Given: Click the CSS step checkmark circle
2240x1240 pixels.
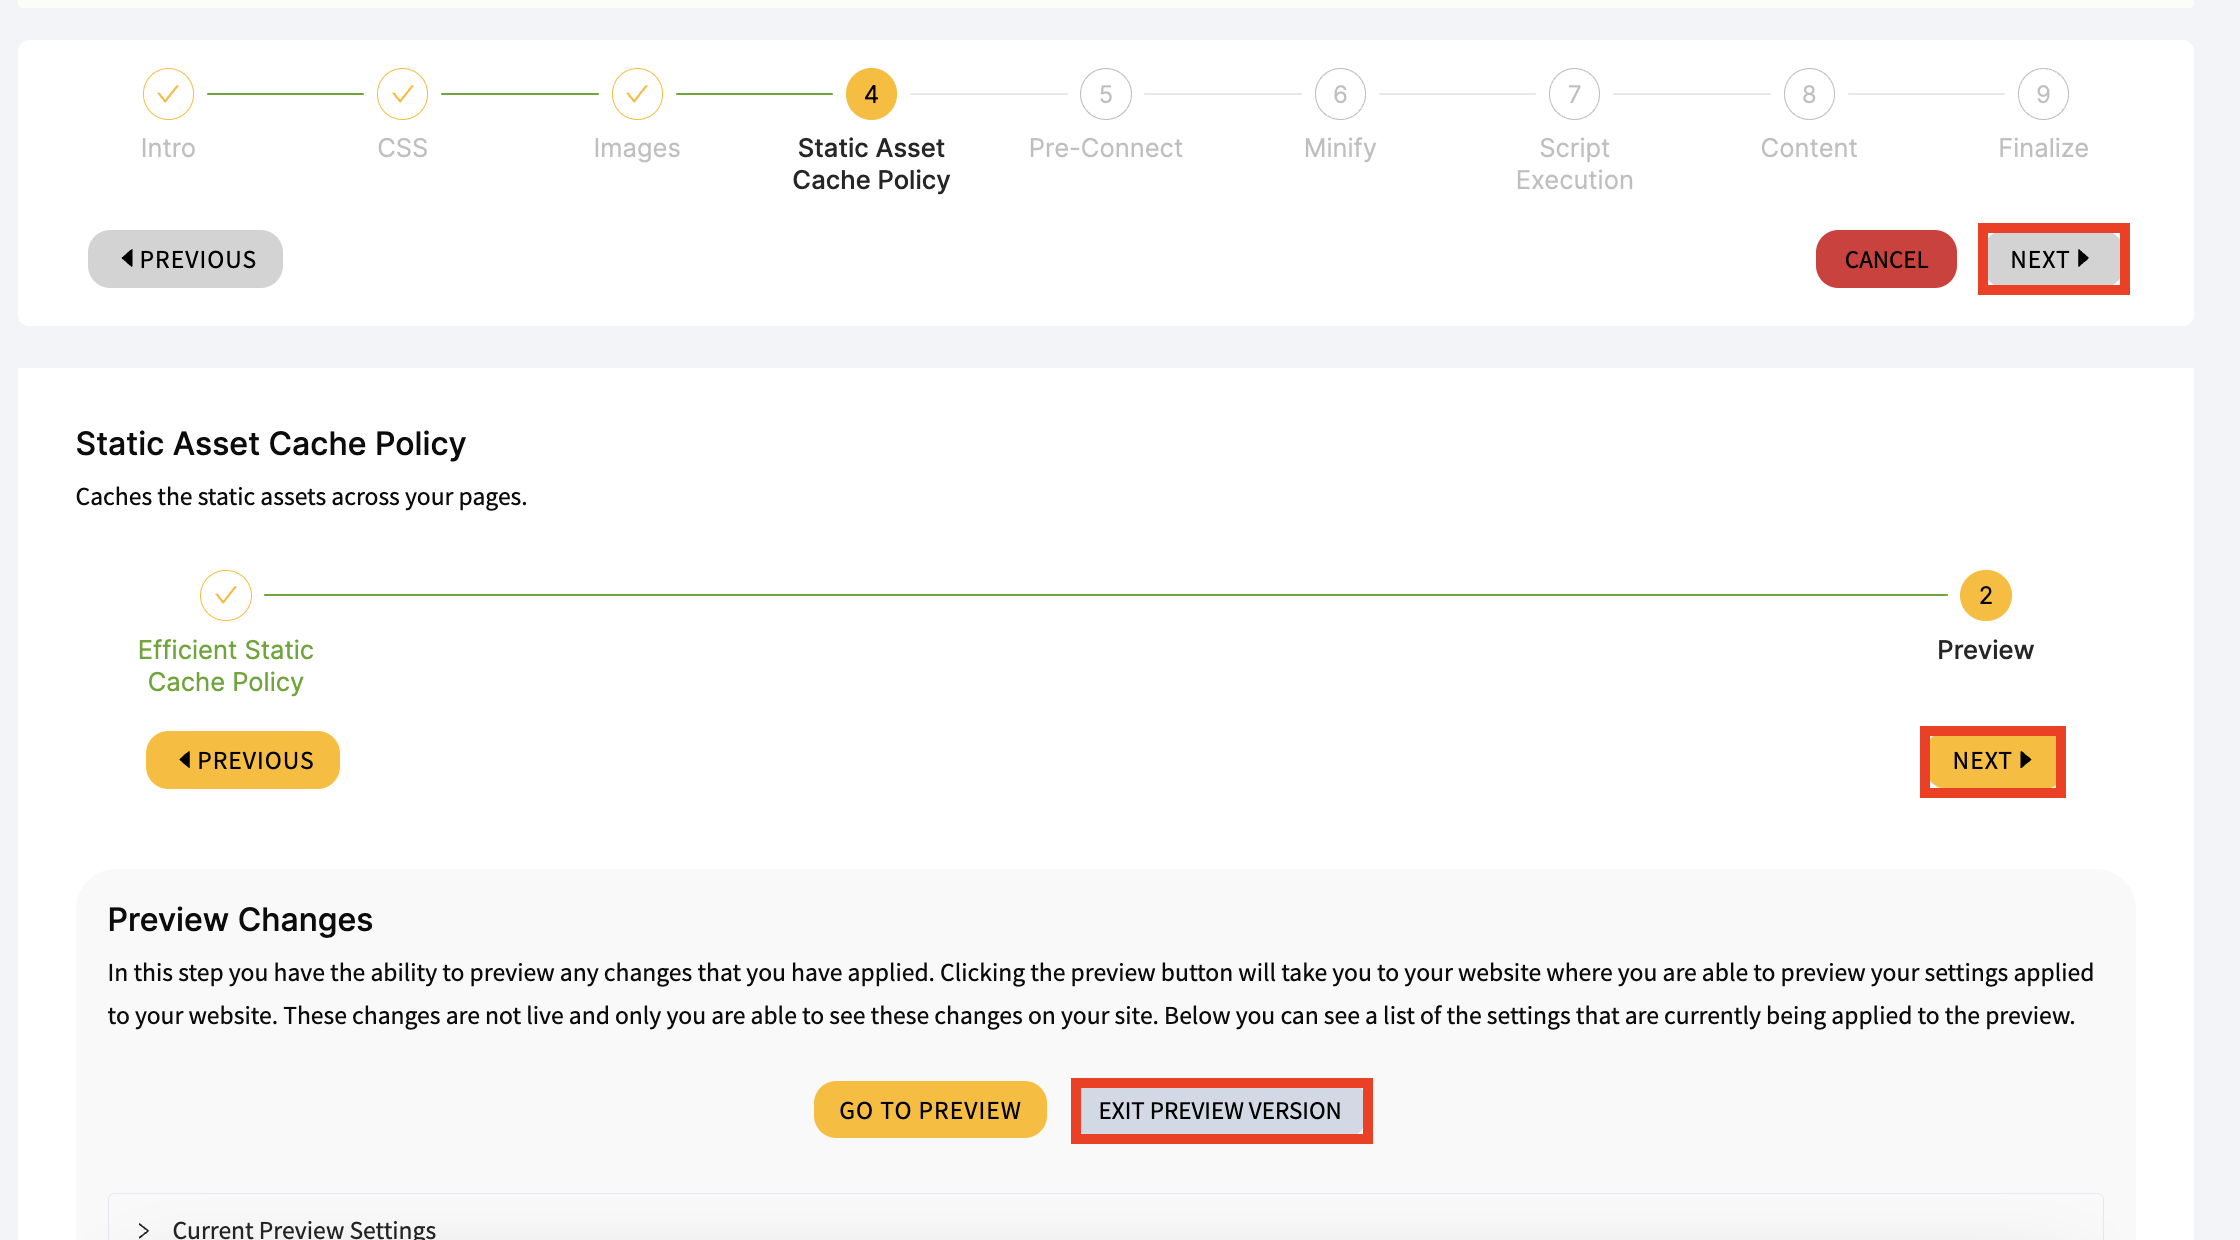Looking at the screenshot, I should tap(402, 94).
